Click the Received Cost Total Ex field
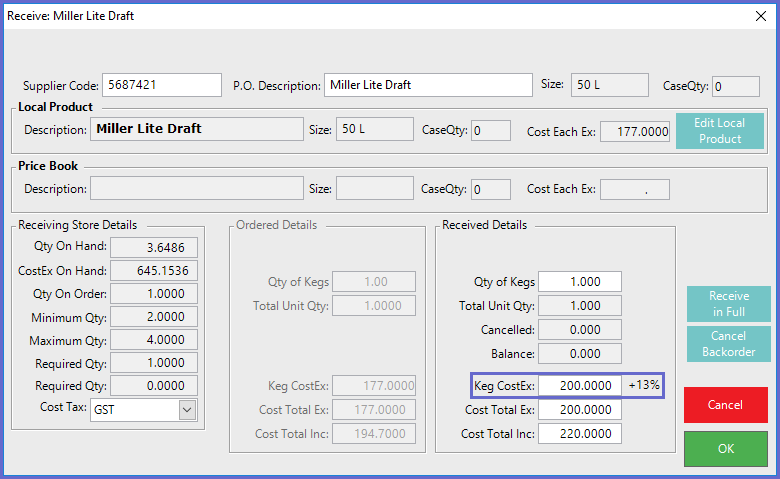This screenshot has width=780, height=479. pos(580,410)
